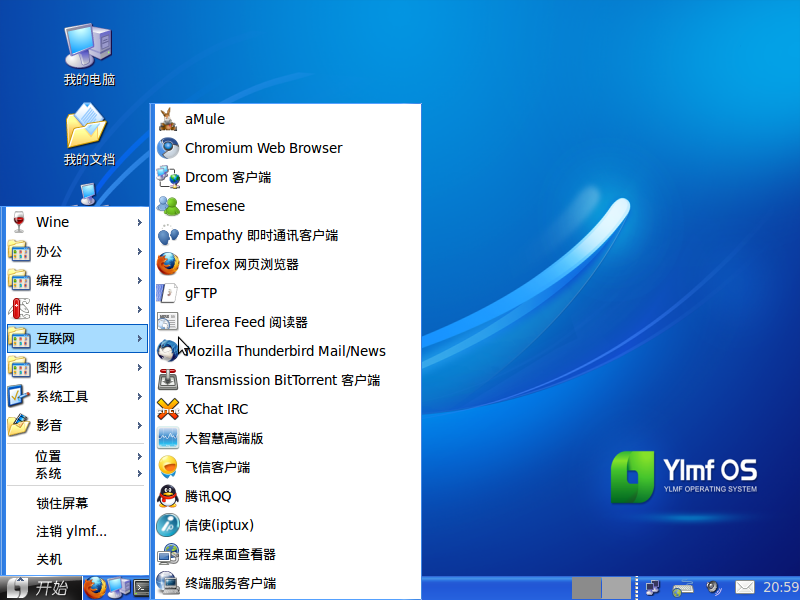The height and width of the screenshot is (600, 800).
Task: Click the 信使(iptux) round icon
Action: 167,525
